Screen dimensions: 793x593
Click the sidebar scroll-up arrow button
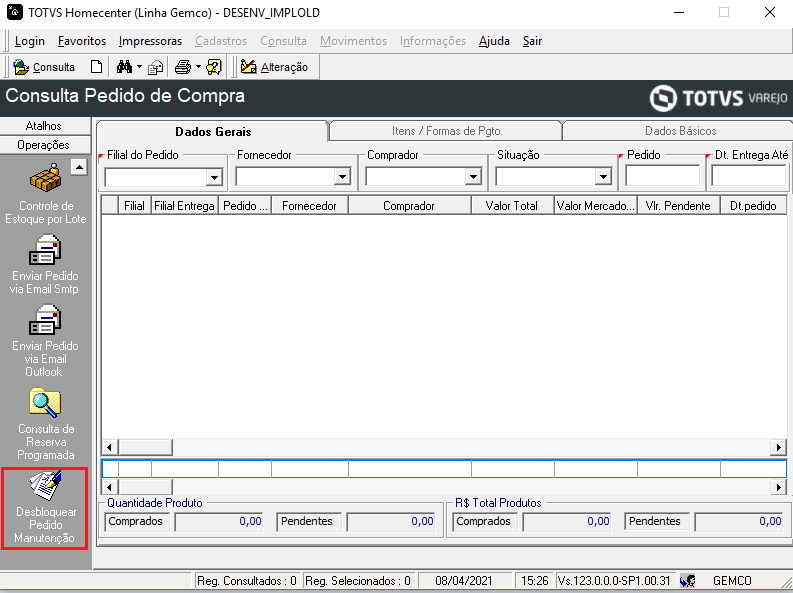click(x=79, y=167)
